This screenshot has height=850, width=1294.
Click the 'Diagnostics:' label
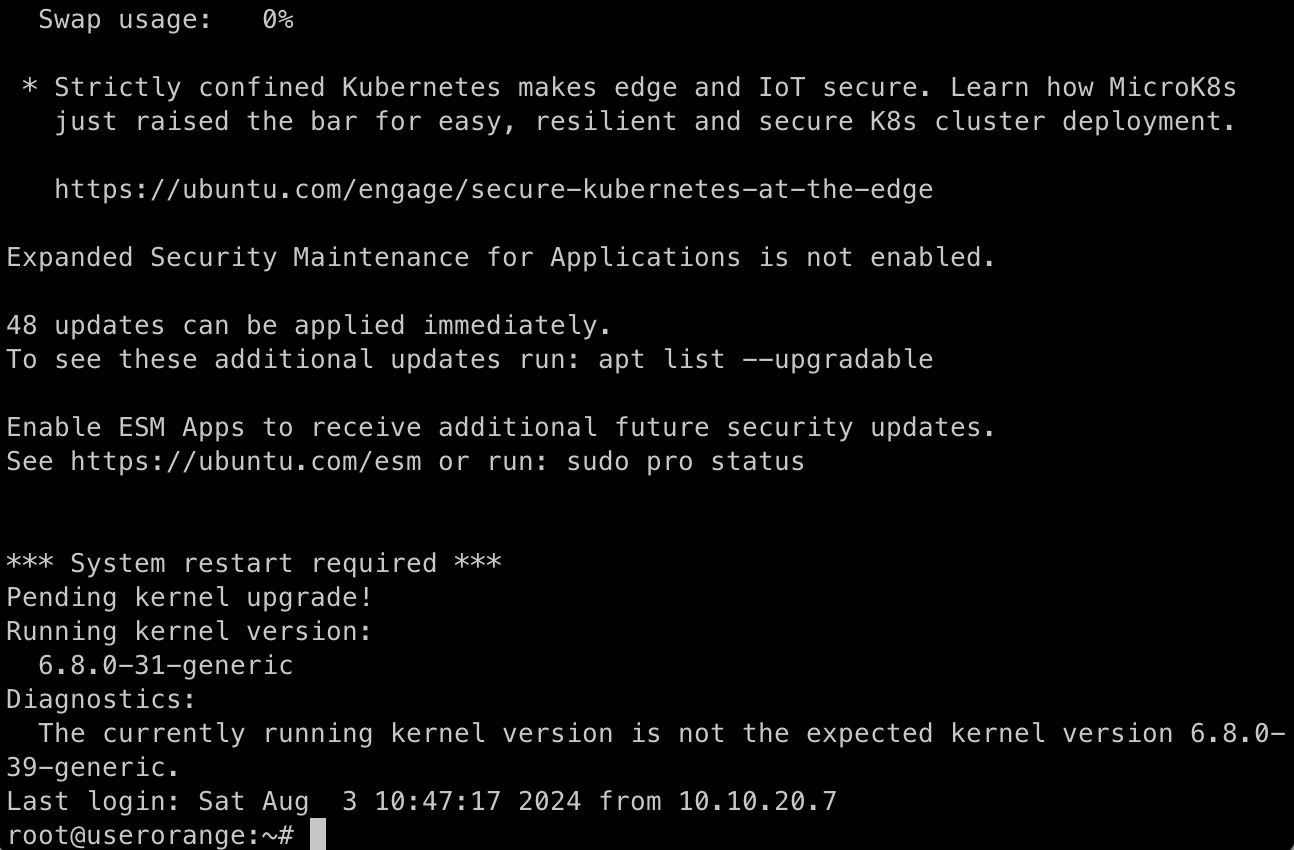[102, 699]
